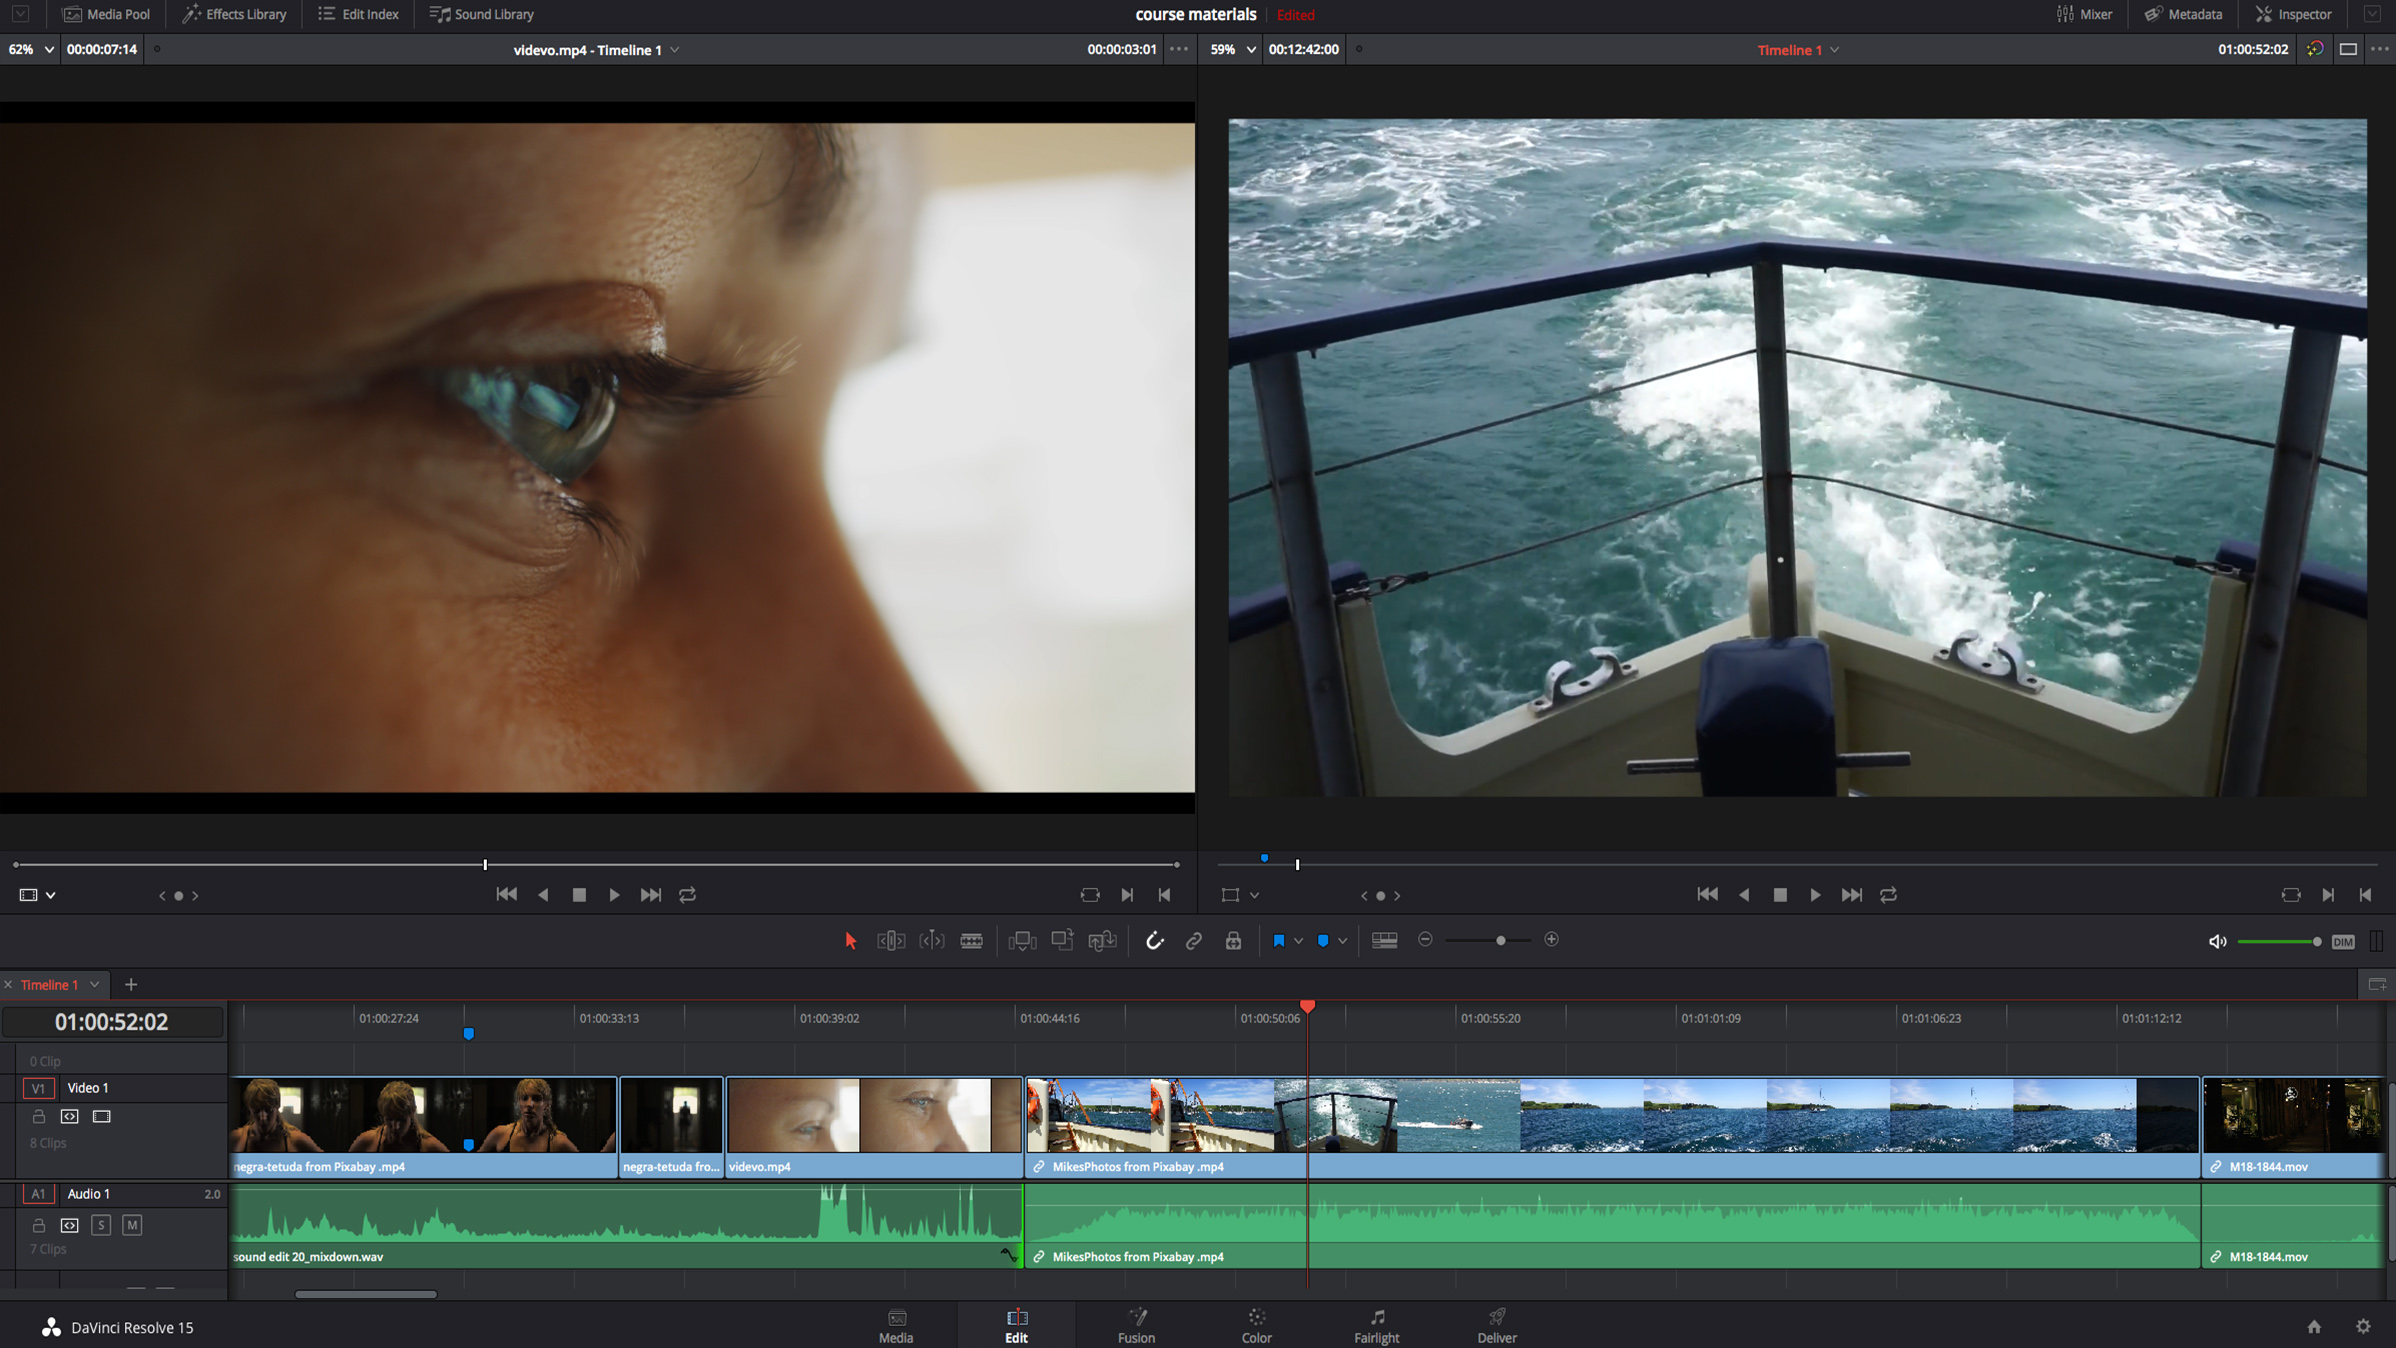The width and height of the screenshot is (2396, 1348).
Task: Open project settings gear icon
Action: tap(2363, 1327)
